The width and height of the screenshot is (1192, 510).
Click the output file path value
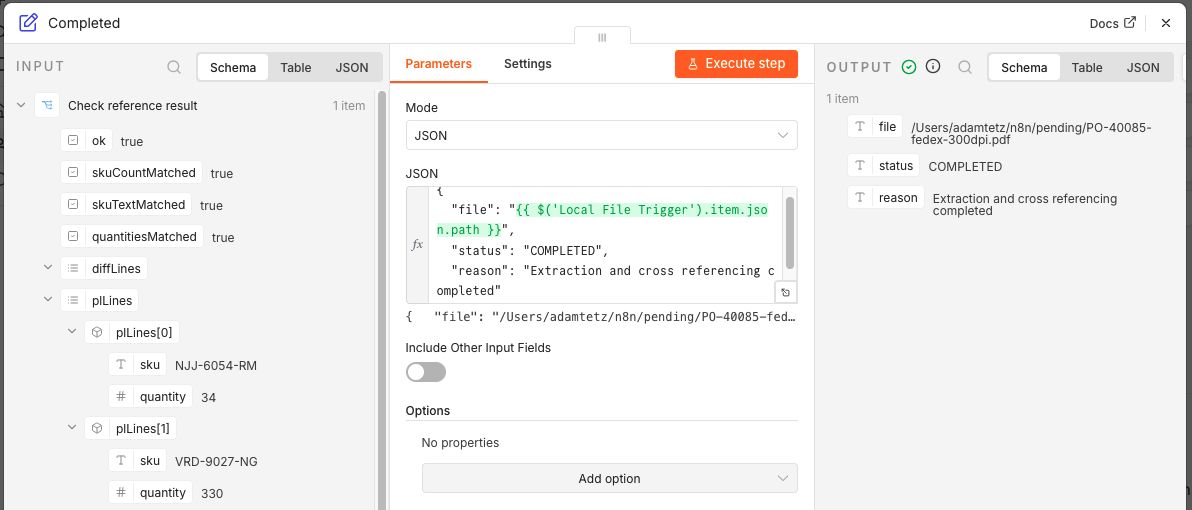[1032, 134]
